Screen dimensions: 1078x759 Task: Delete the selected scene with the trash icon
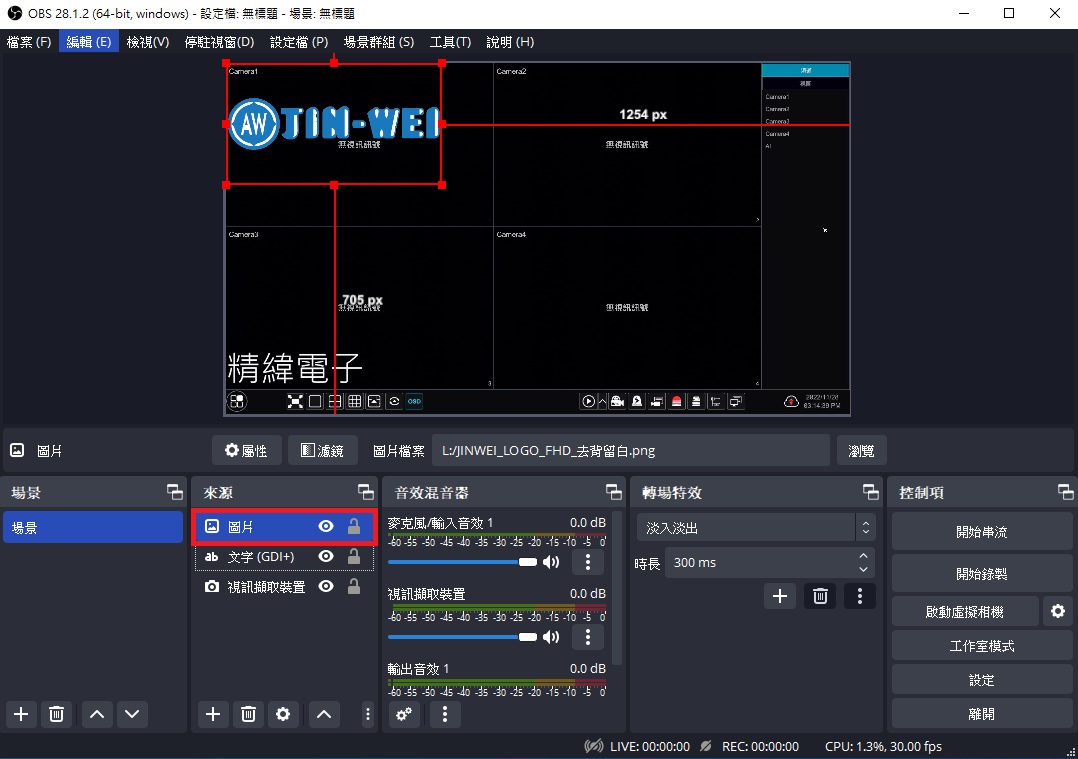click(x=56, y=714)
